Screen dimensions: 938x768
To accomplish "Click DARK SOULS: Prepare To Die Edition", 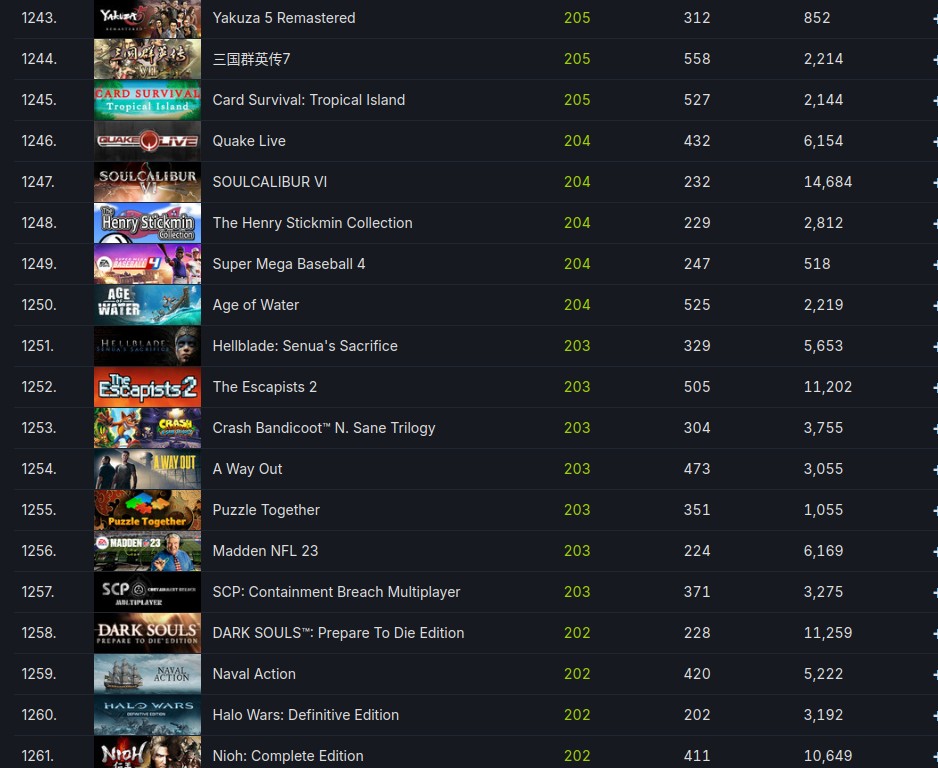I will (338, 633).
